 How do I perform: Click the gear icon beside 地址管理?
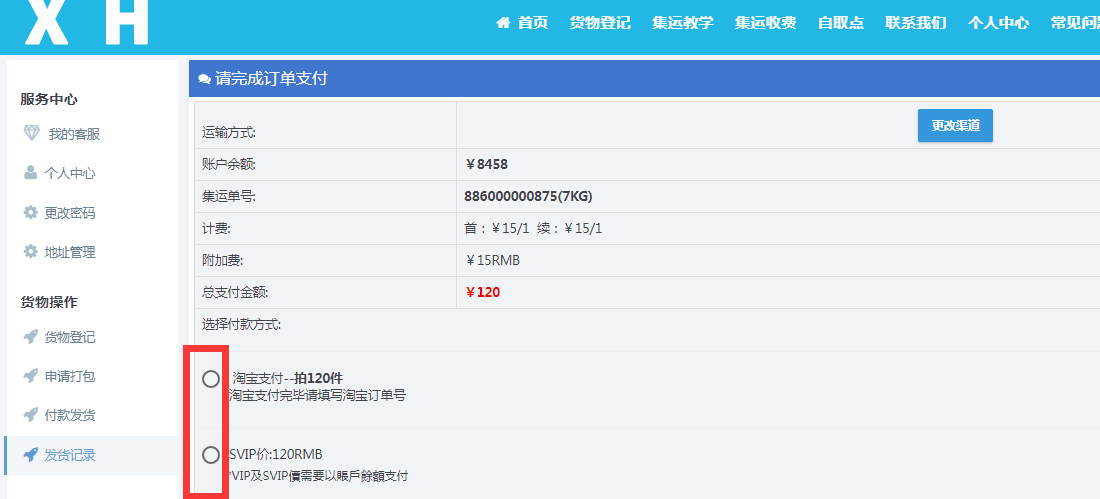click(30, 252)
